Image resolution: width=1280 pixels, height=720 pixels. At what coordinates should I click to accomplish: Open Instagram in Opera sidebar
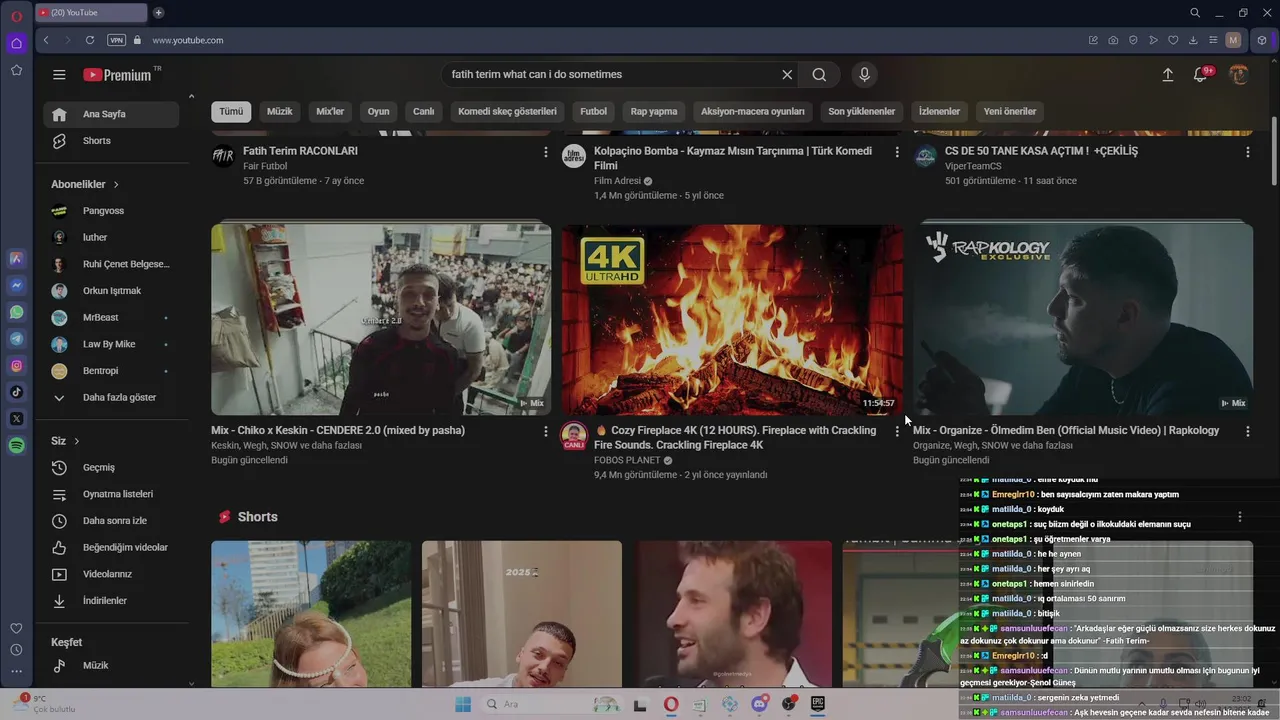pyautogui.click(x=16, y=366)
